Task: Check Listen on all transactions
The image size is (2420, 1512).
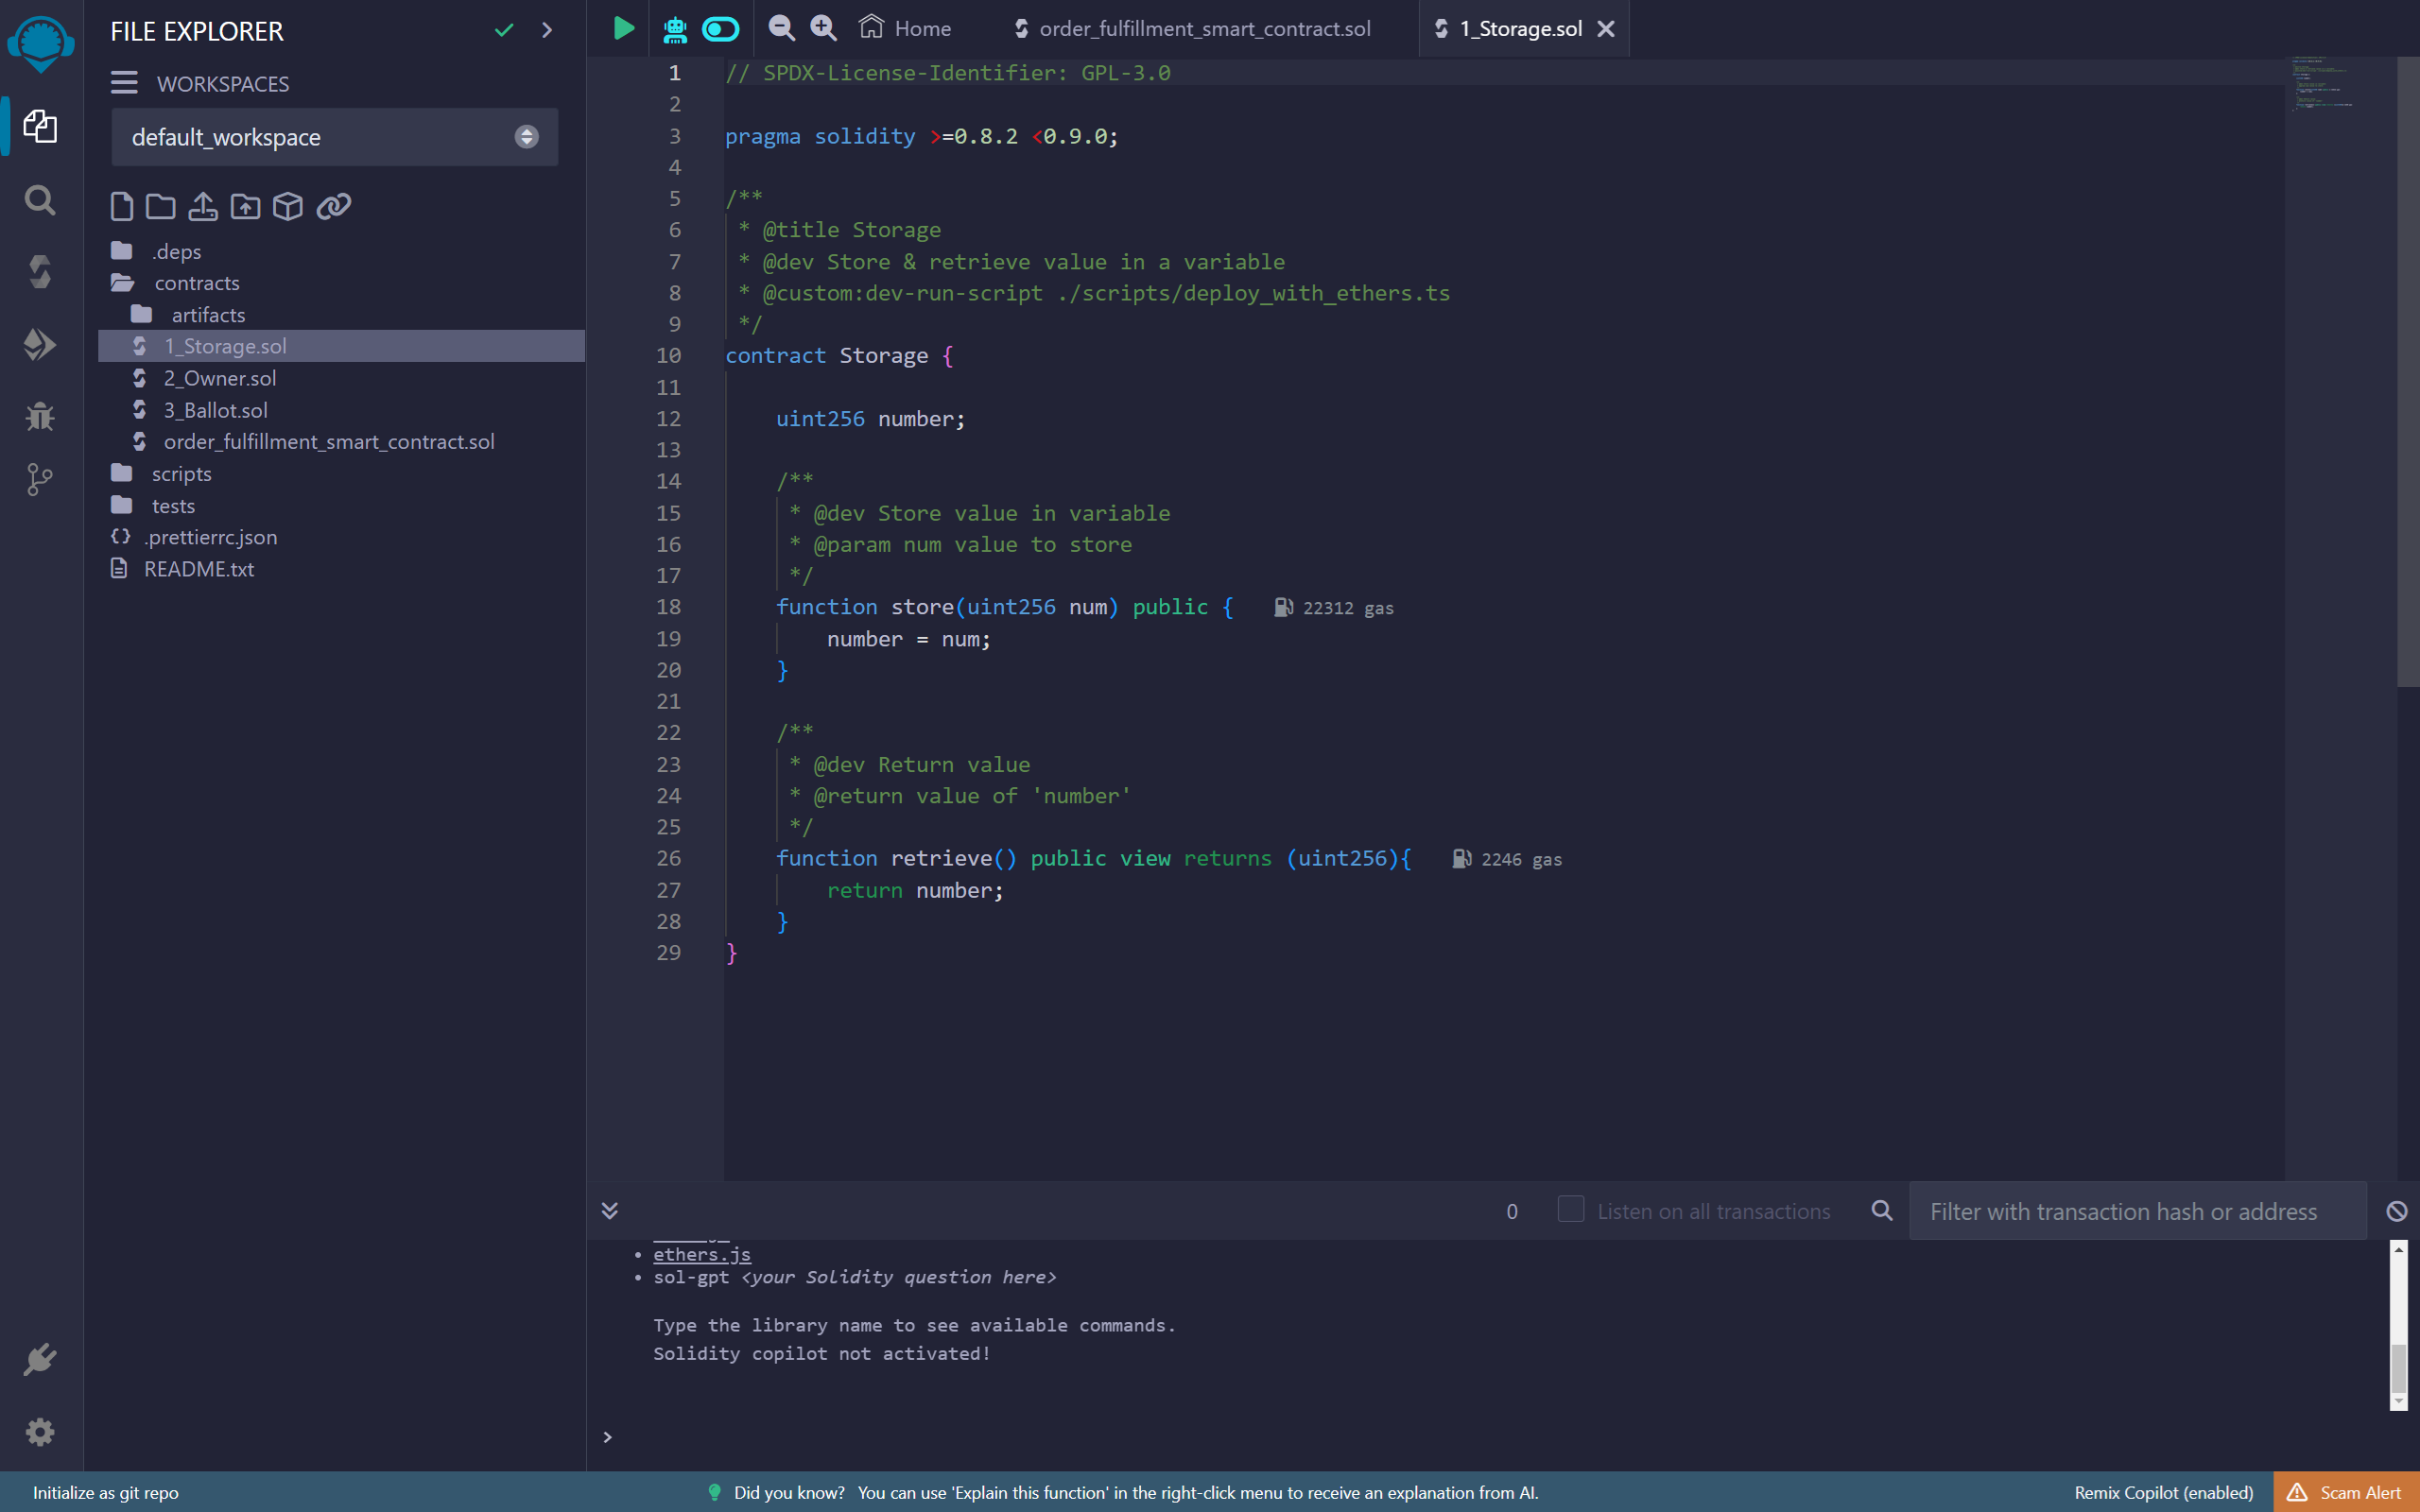Action: [x=1571, y=1209]
